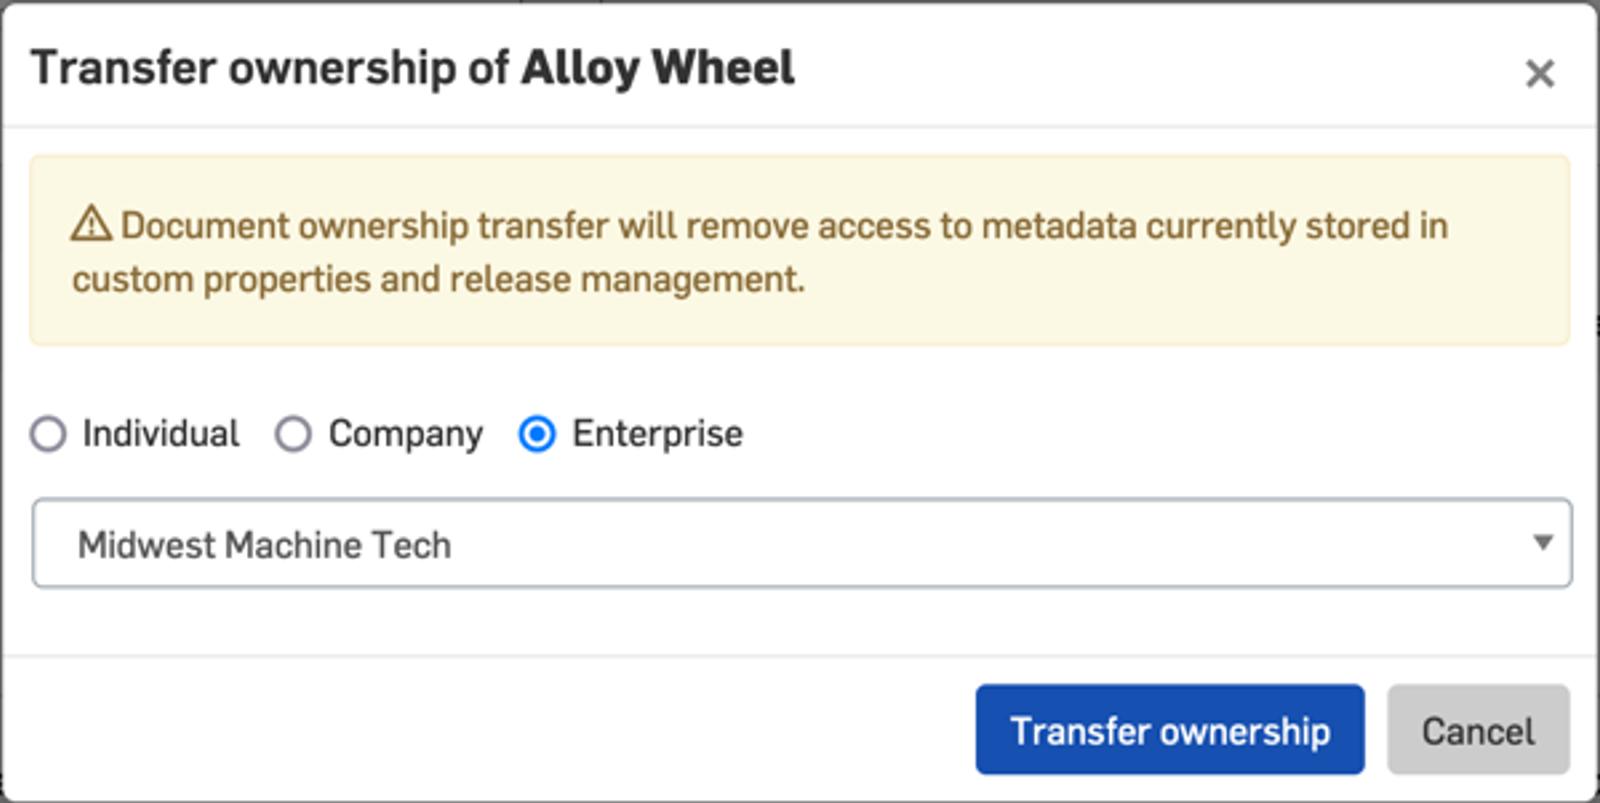Cancel the ownership transfer

[1477, 730]
